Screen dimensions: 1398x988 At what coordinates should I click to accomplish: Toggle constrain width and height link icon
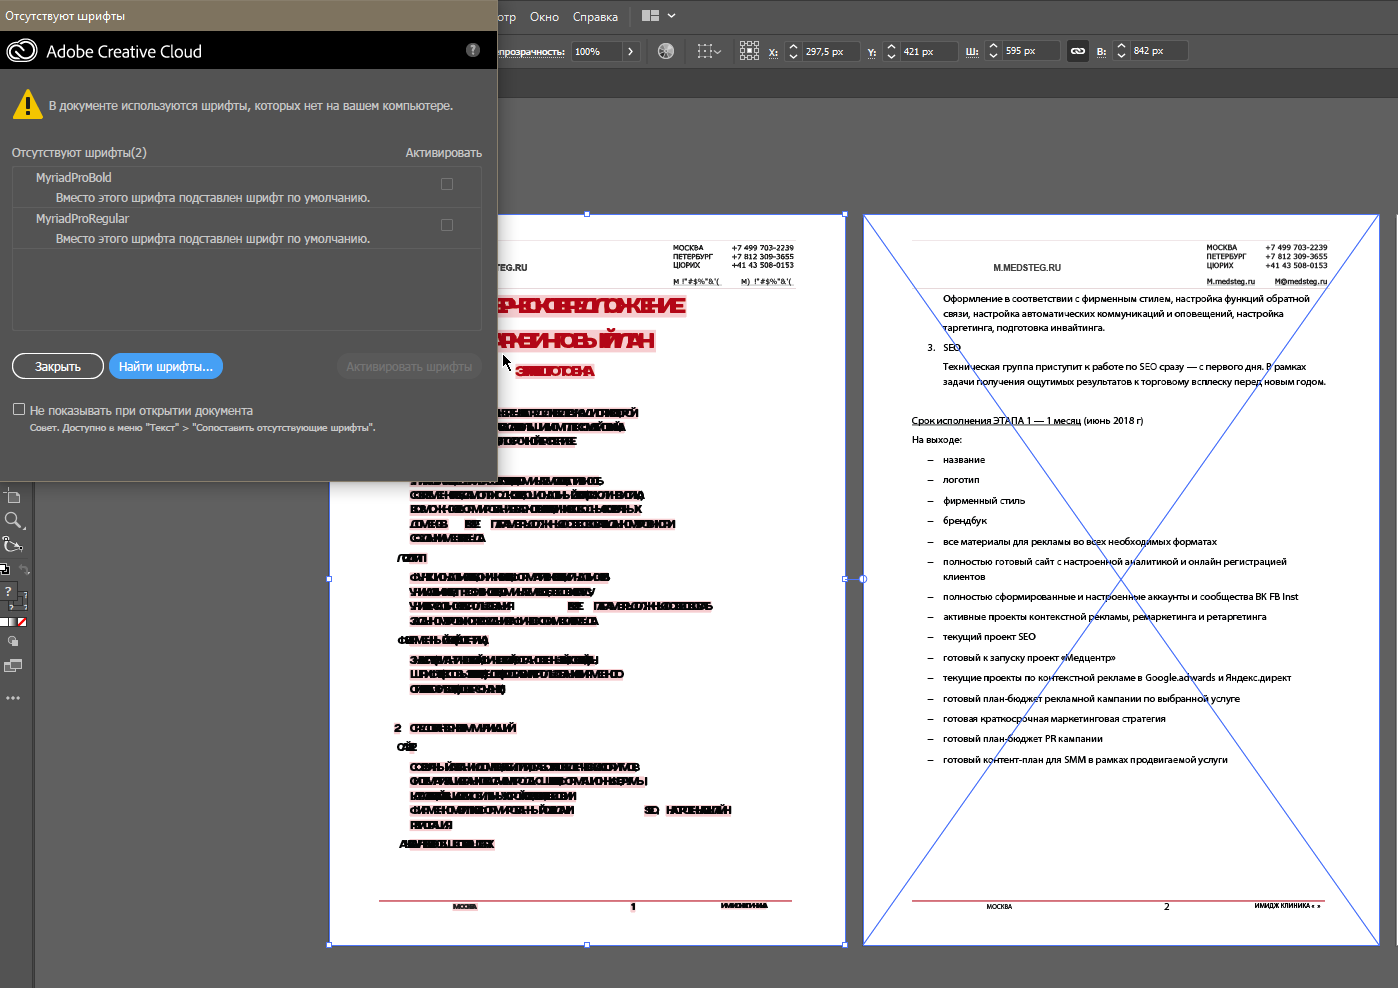tap(1078, 51)
